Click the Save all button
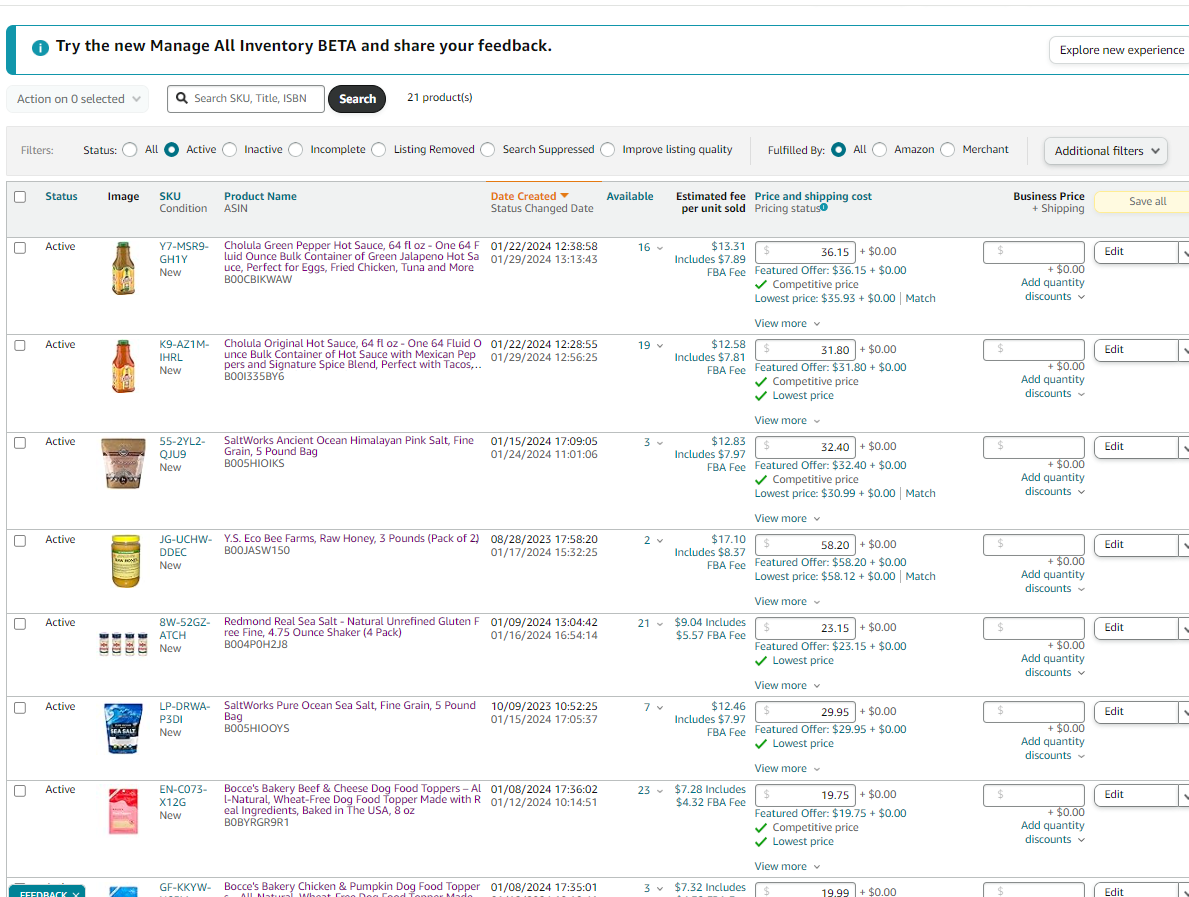The width and height of the screenshot is (1189, 897). [x=1143, y=201]
